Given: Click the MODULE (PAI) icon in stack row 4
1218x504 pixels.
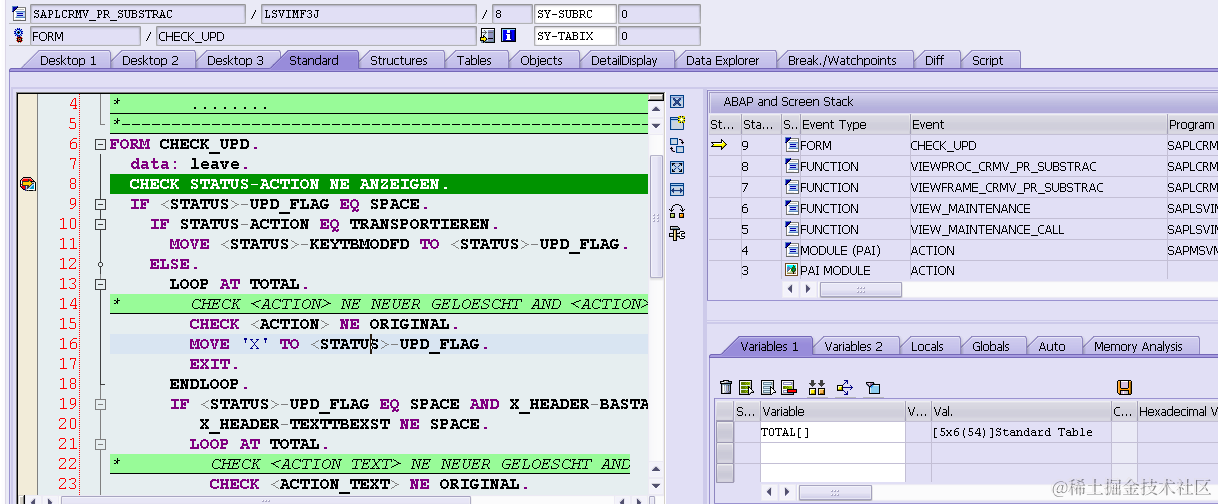Looking at the screenshot, I should 792,249.
